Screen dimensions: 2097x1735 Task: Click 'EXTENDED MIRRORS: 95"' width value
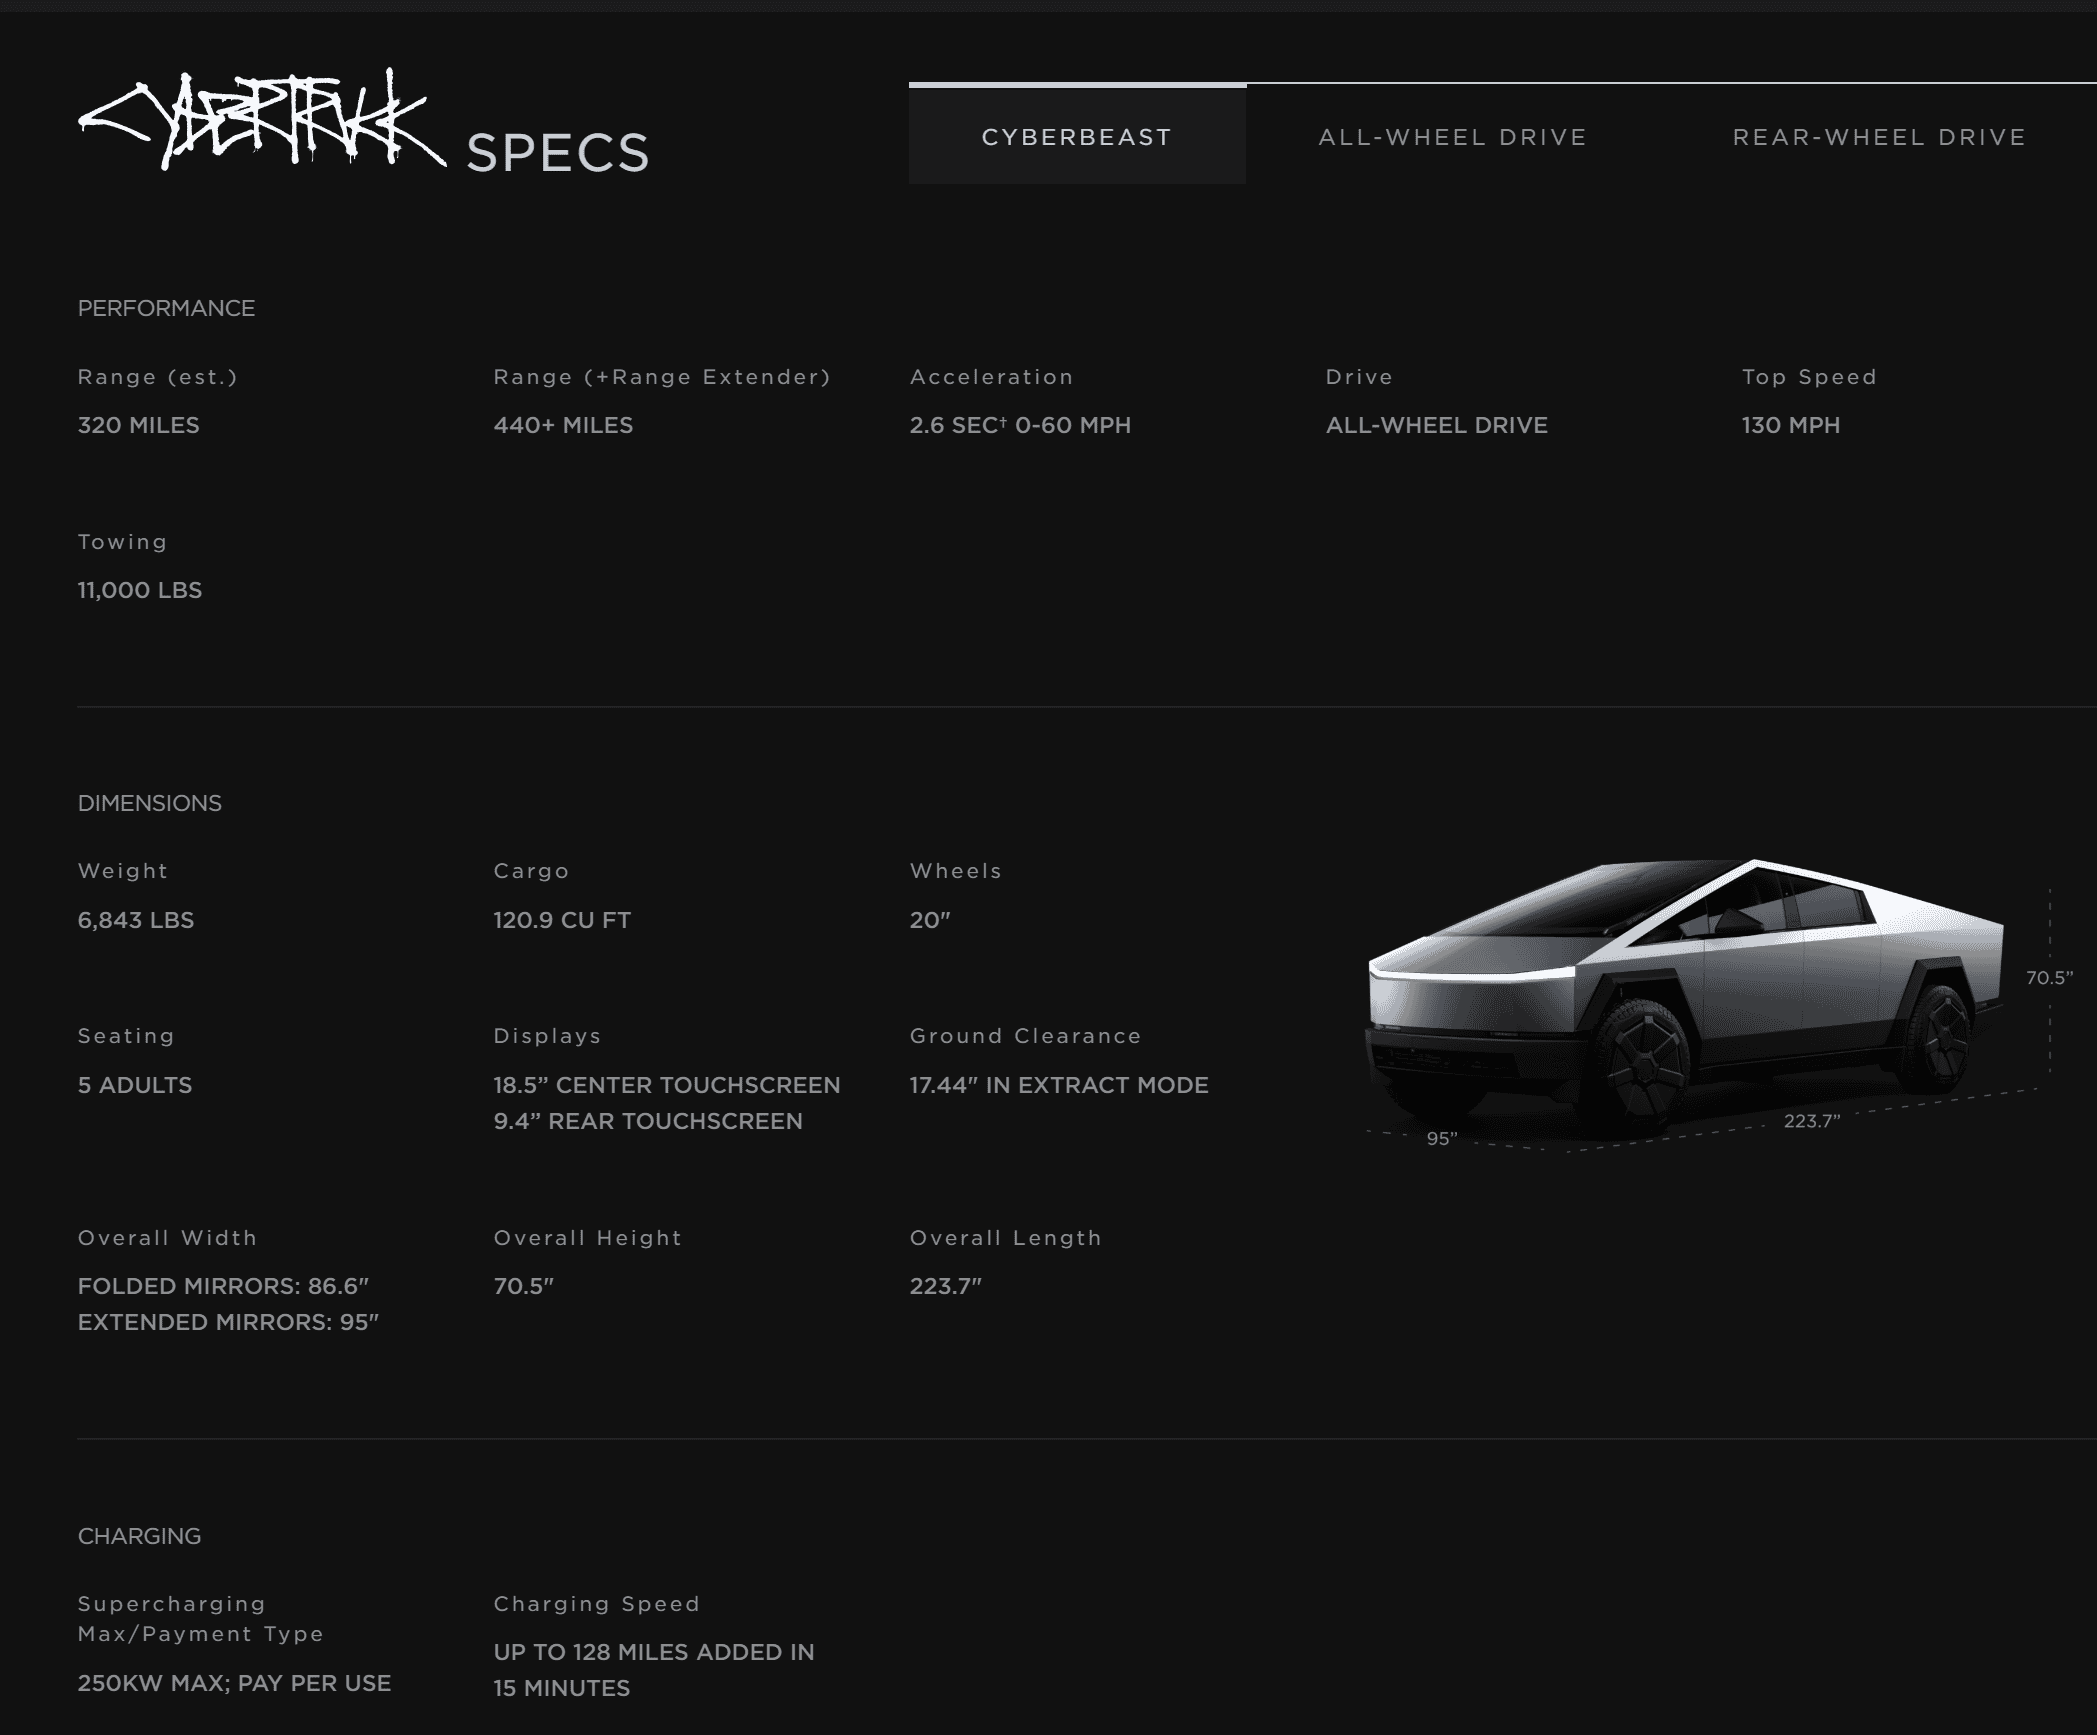pos(229,1322)
